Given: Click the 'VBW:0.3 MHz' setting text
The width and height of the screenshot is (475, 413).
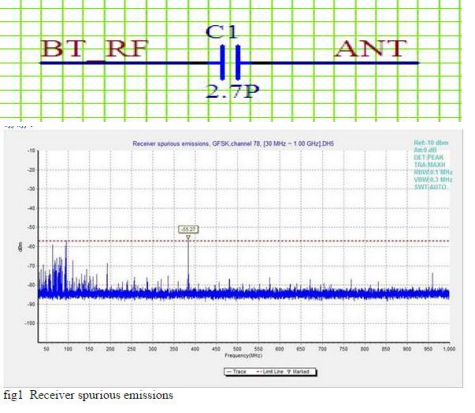Looking at the screenshot, I should pyautogui.click(x=433, y=180).
